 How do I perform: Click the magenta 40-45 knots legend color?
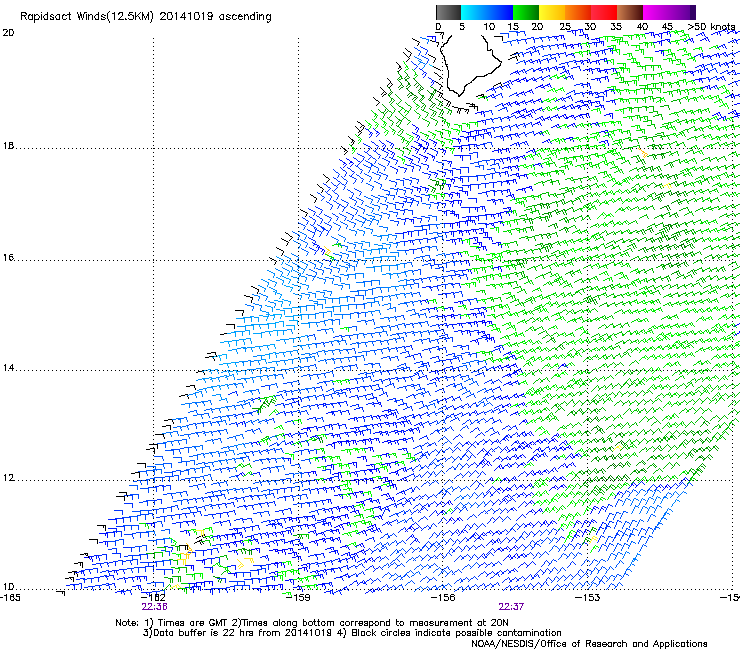point(656,12)
